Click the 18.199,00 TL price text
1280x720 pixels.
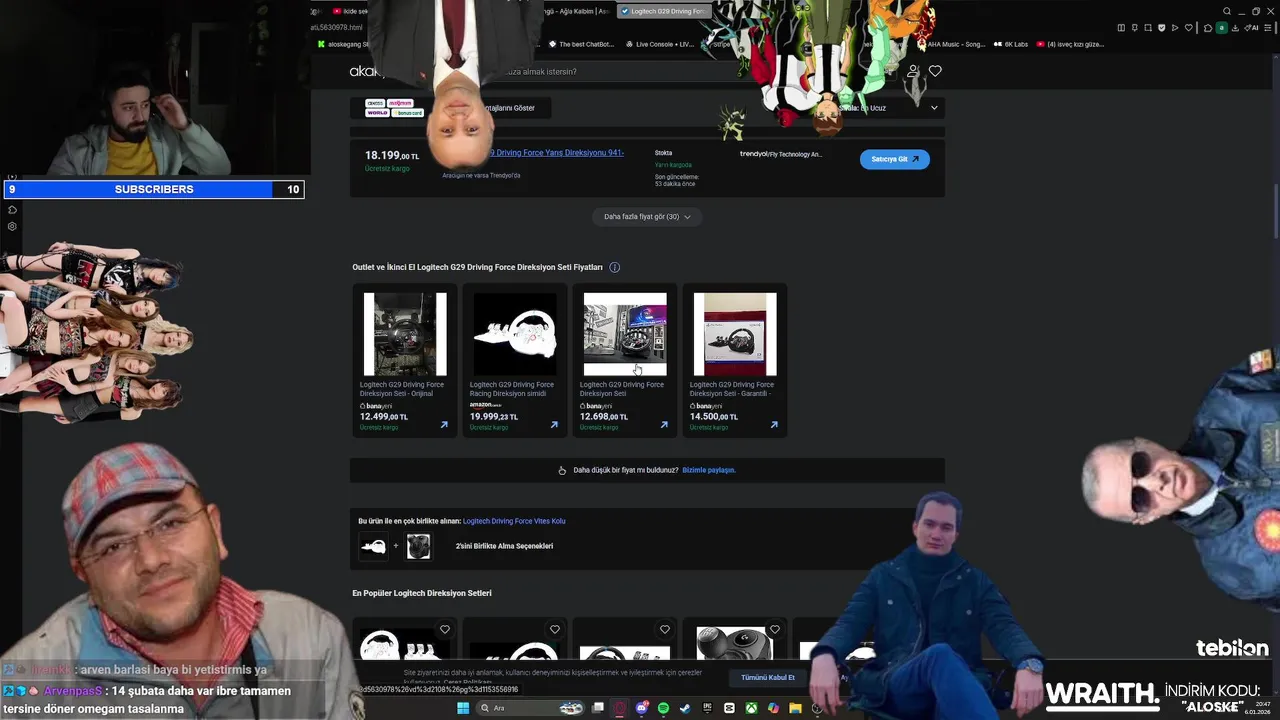pos(392,156)
